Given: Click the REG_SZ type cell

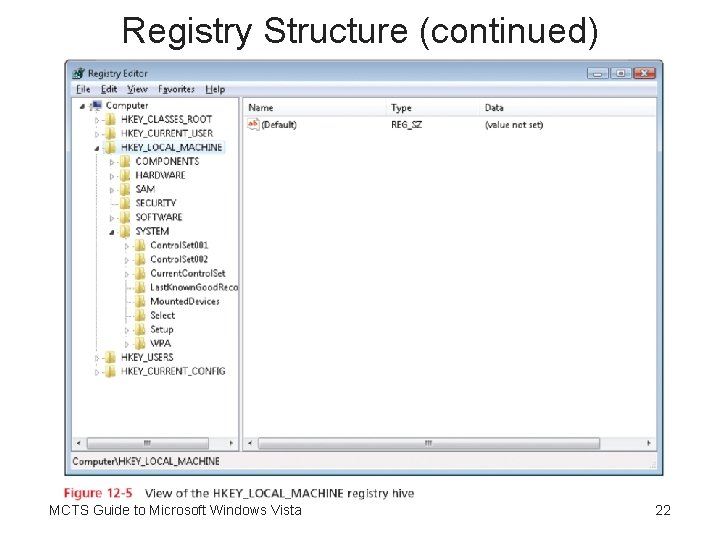Looking at the screenshot, I should pyautogui.click(x=406, y=125).
